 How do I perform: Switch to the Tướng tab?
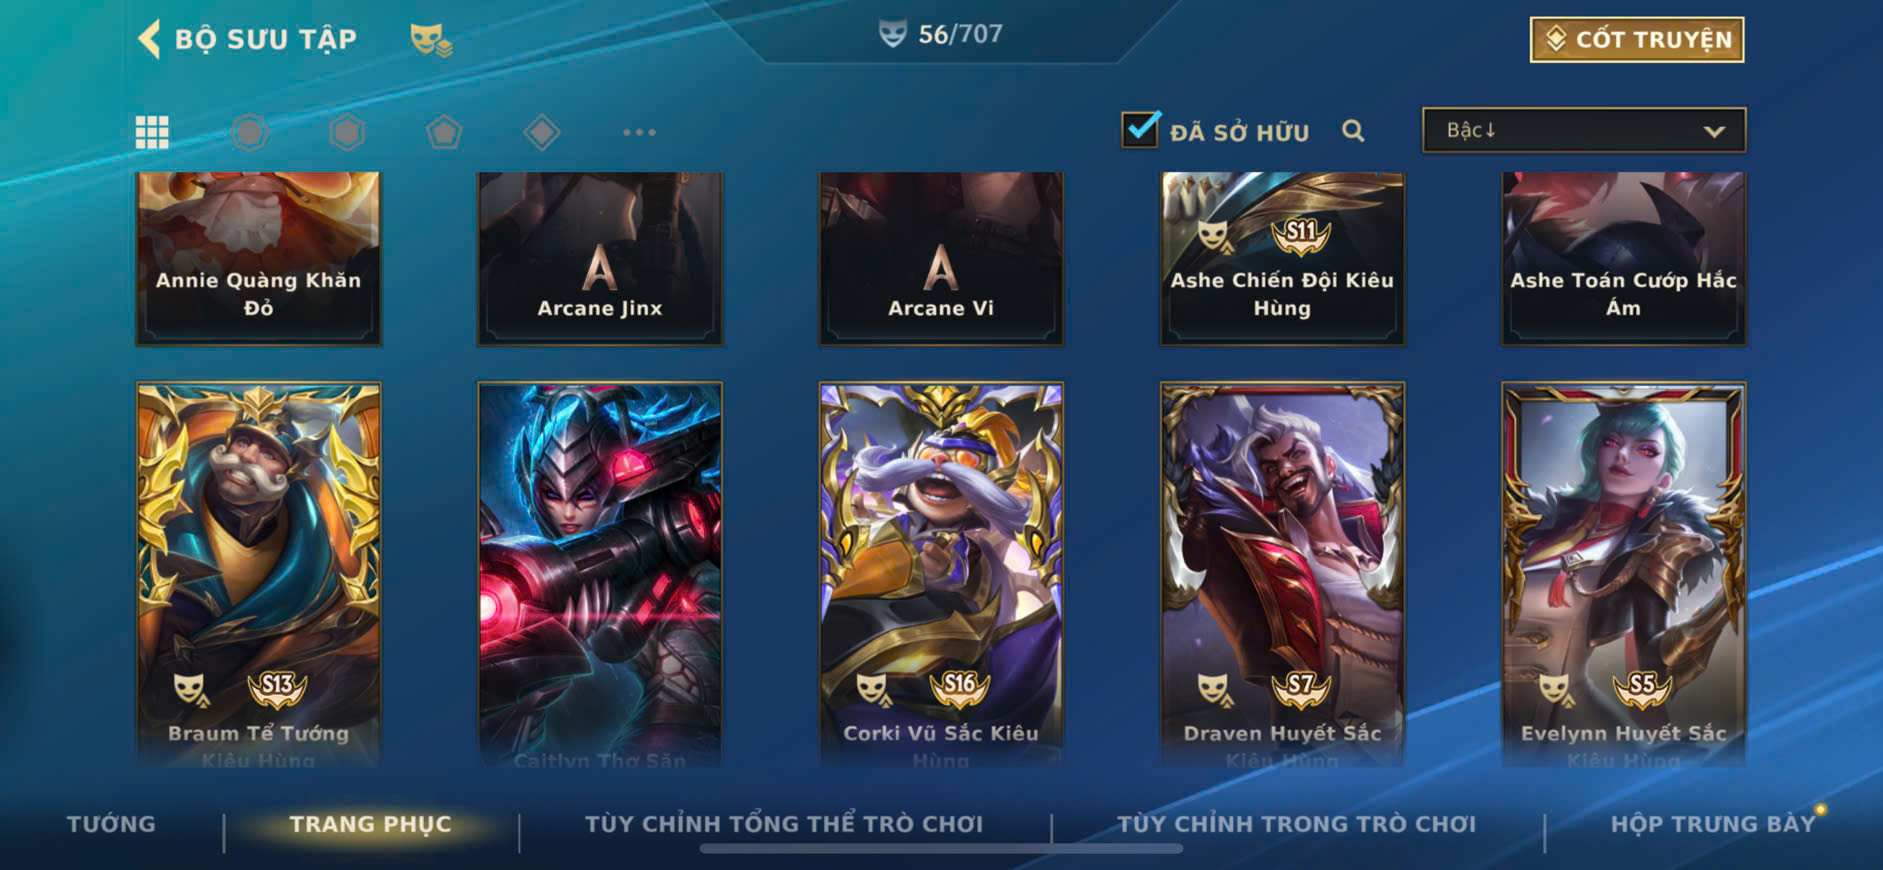point(111,824)
